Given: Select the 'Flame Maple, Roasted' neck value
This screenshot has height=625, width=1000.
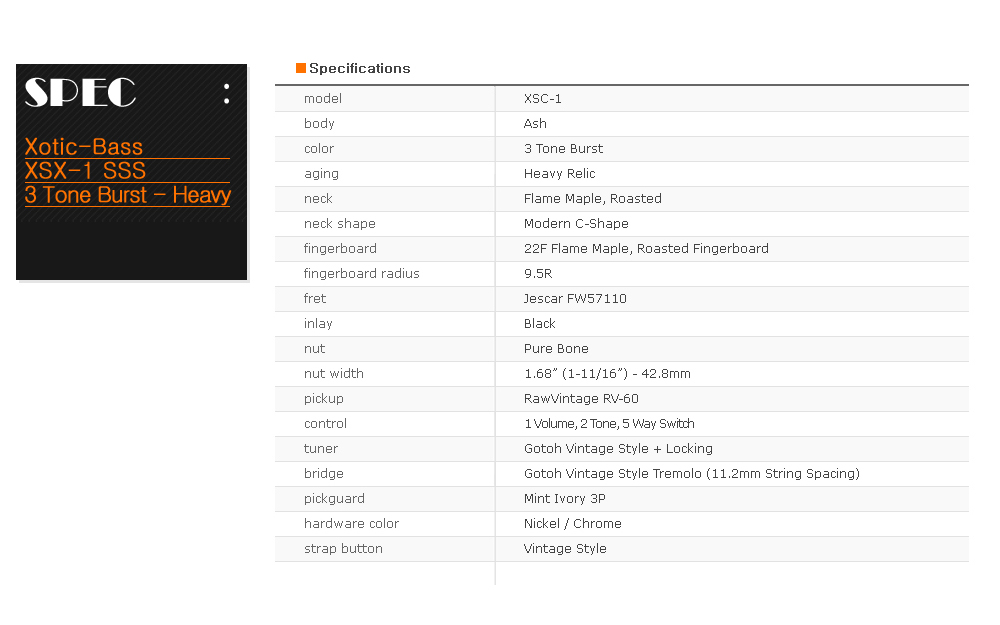Looking at the screenshot, I should [592, 199].
